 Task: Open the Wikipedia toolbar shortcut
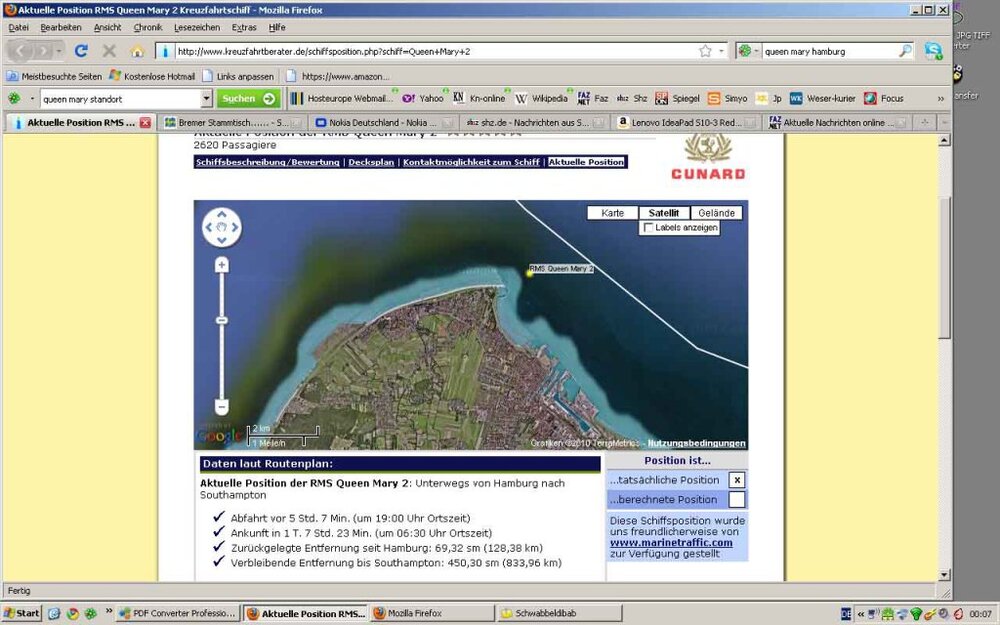tap(541, 98)
